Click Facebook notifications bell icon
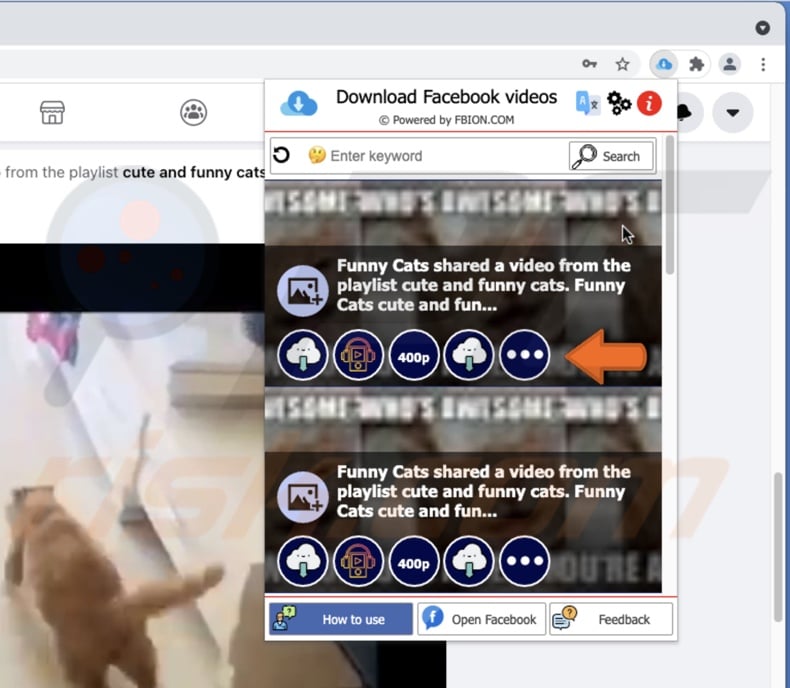The height and width of the screenshot is (688, 790). click(685, 112)
